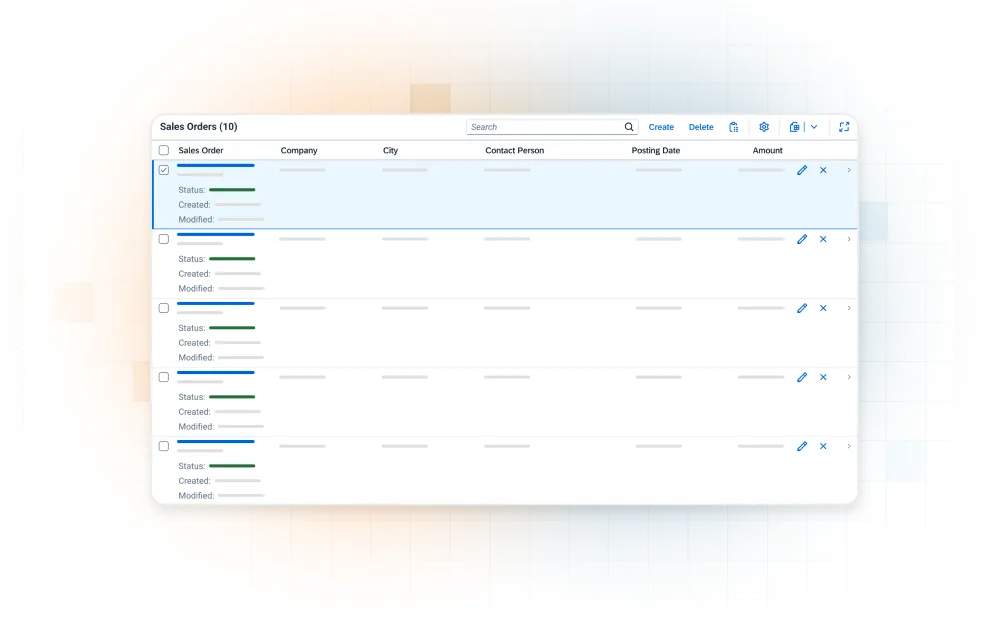The image size is (1000, 619).
Task: Click the export spreadsheet icon
Action: click(794, 127)
